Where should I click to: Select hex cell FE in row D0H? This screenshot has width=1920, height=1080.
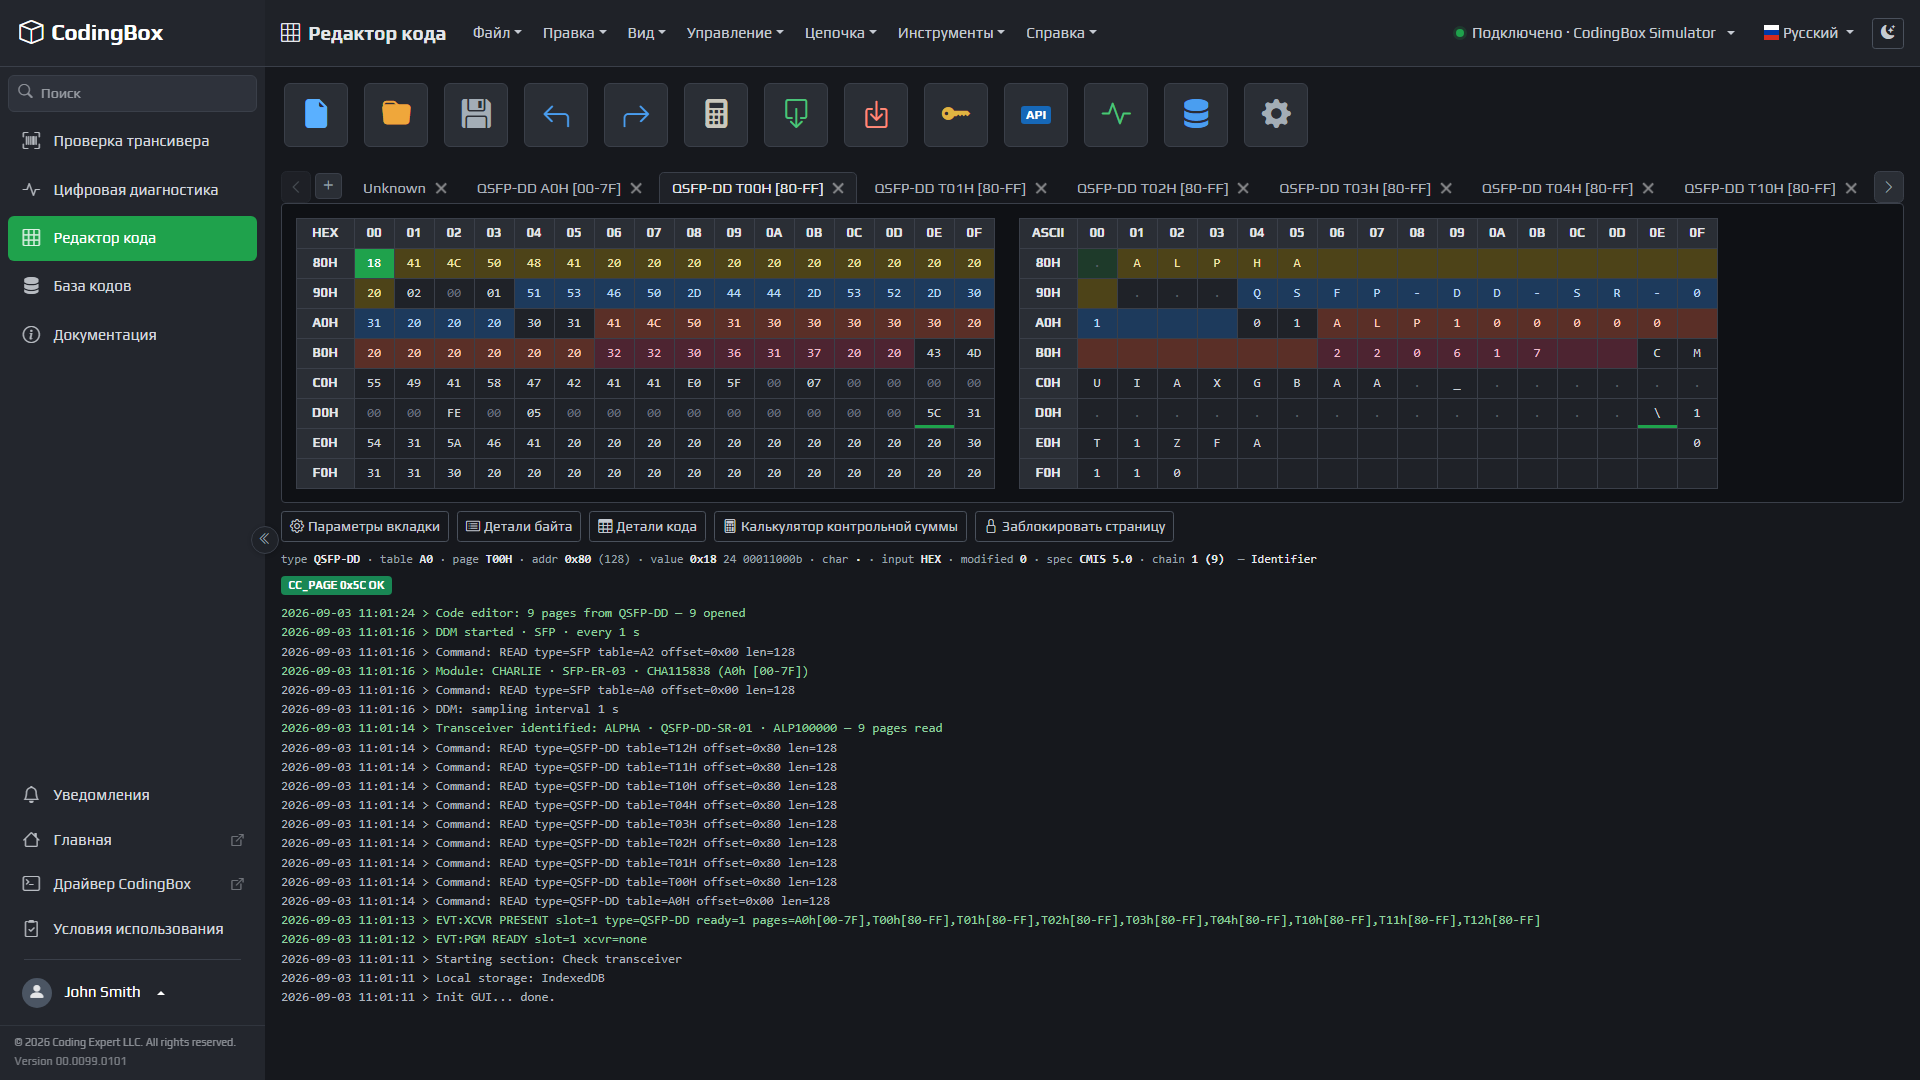[x=454, y=413]
